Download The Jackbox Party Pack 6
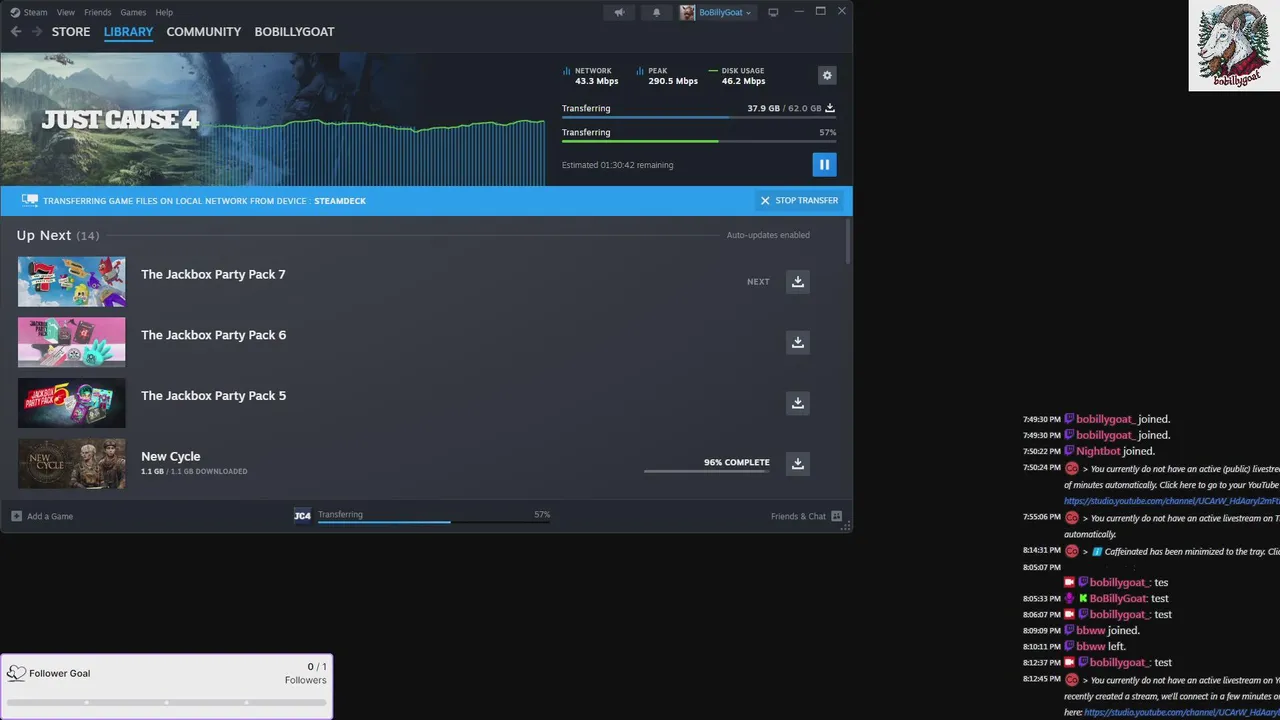This screenshot has height=720, width=1280. (798, 342)
